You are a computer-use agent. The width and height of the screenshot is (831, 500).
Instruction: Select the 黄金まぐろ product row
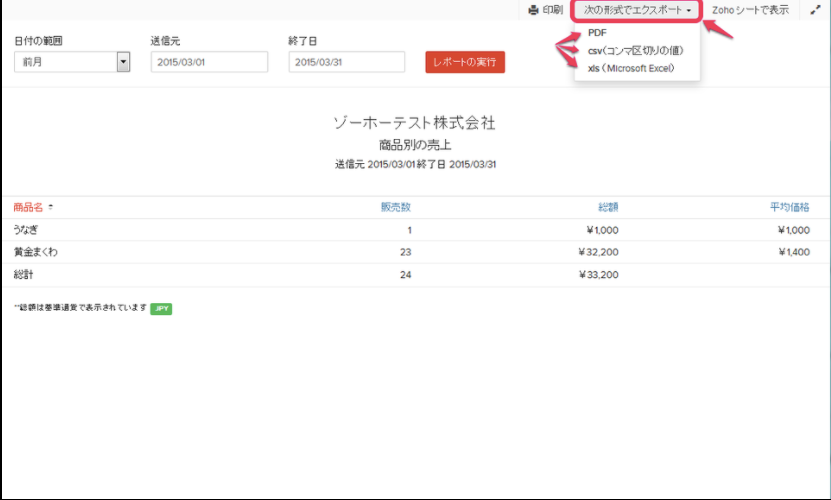coord(35,252)
